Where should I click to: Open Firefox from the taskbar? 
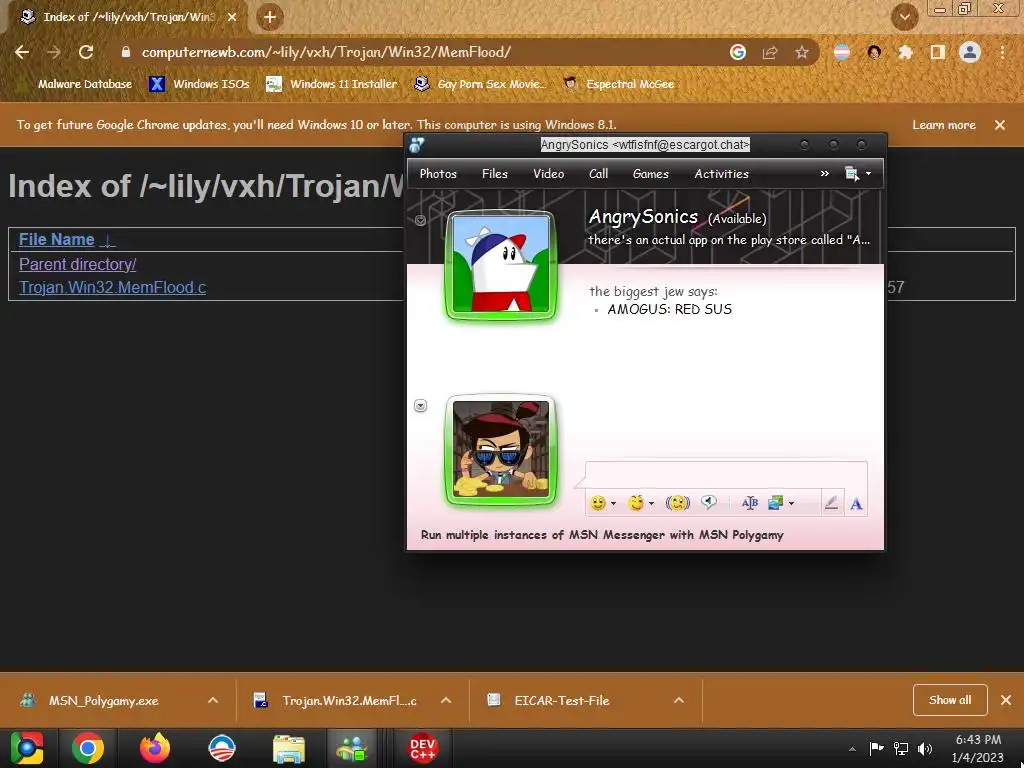point(155,748)
